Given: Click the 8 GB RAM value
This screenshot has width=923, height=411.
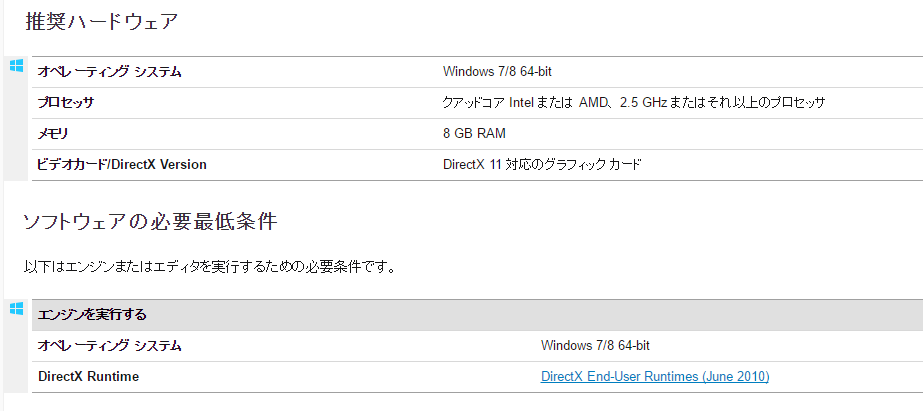Looking at the screenshot, I should [474, 134].
